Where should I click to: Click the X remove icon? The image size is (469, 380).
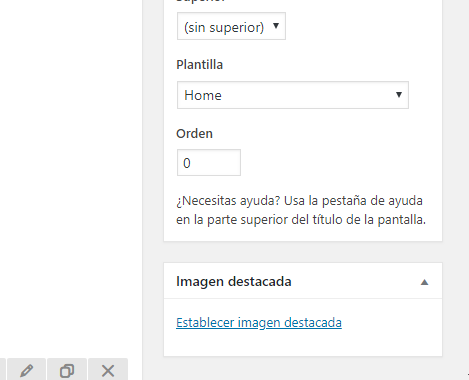pyautogui.click(x=108, y=370)
